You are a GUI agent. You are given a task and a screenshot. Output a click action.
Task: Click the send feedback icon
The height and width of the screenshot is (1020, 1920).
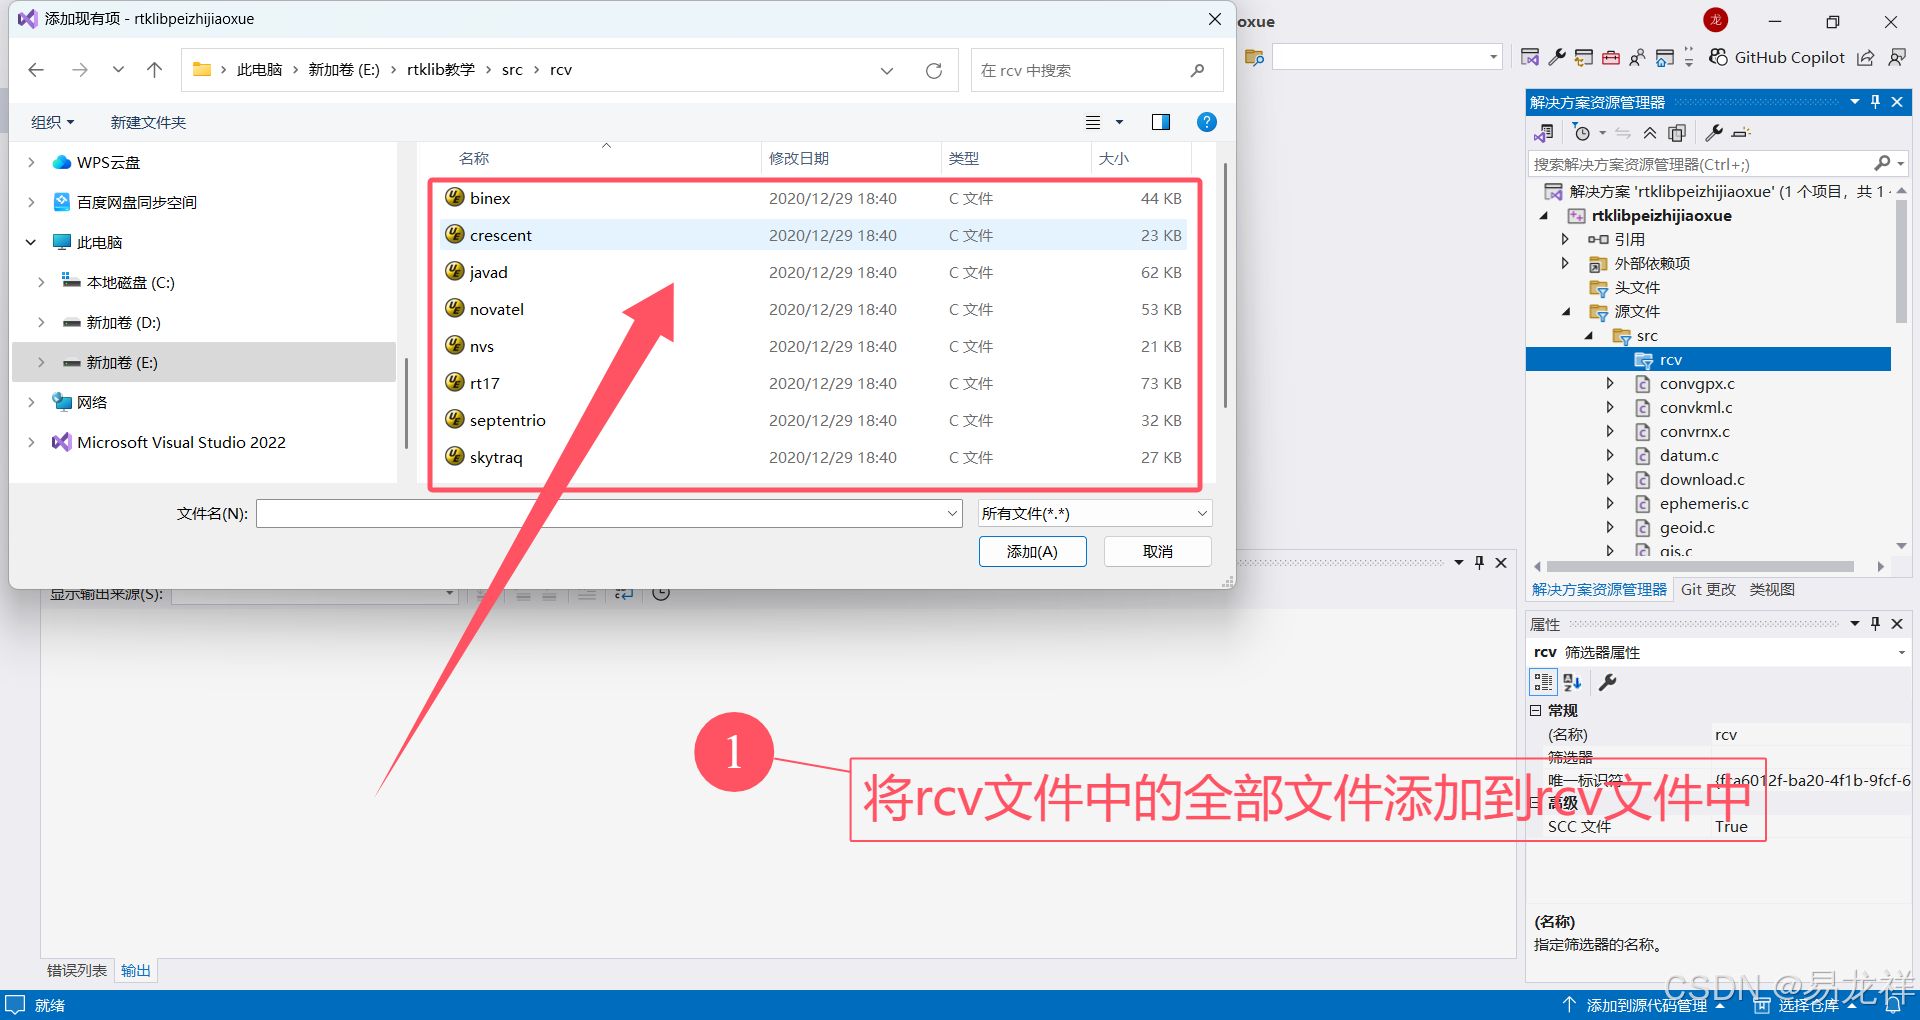[x=1897, y=57]
